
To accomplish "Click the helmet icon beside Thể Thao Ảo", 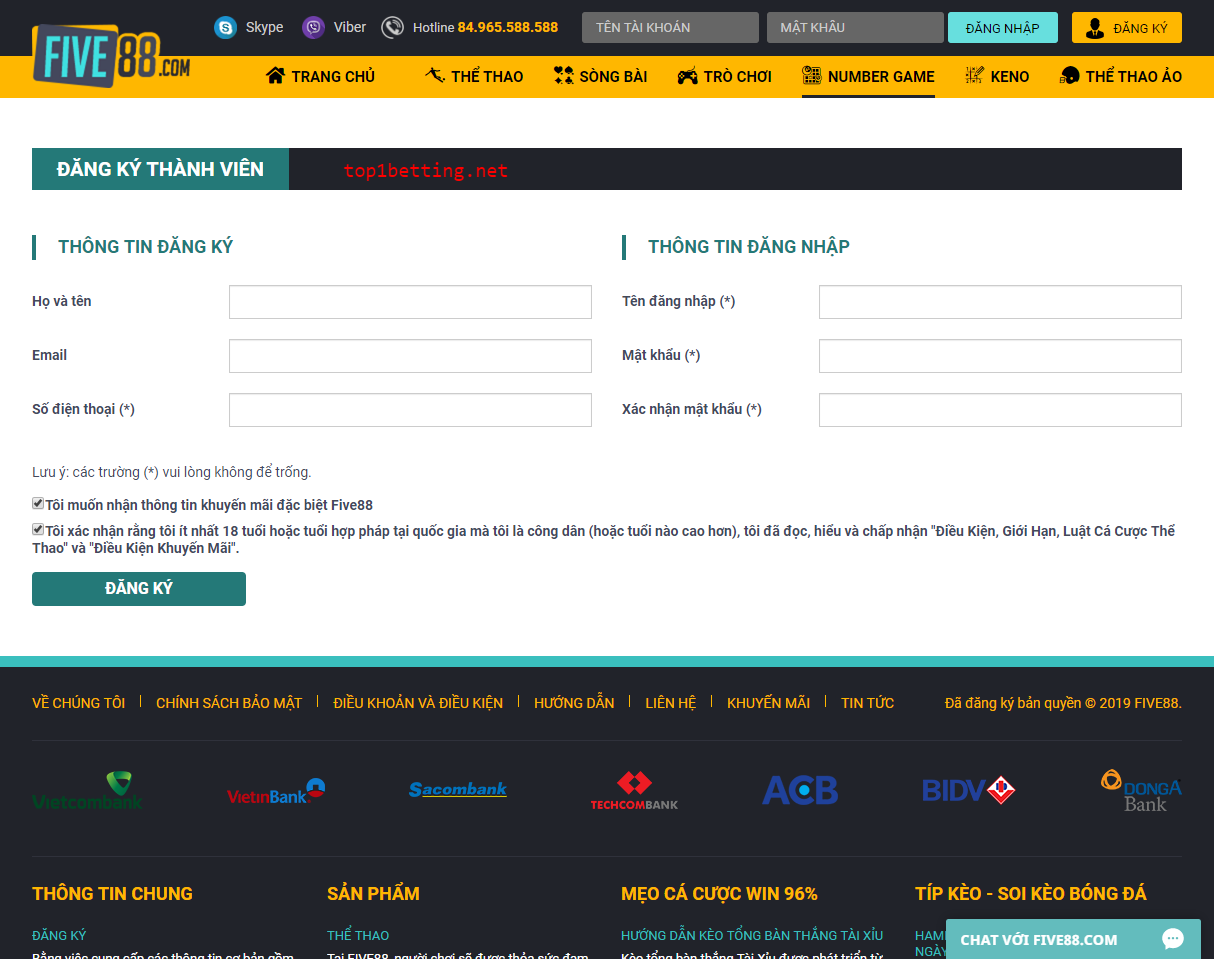I will [x=1070, y=76].
